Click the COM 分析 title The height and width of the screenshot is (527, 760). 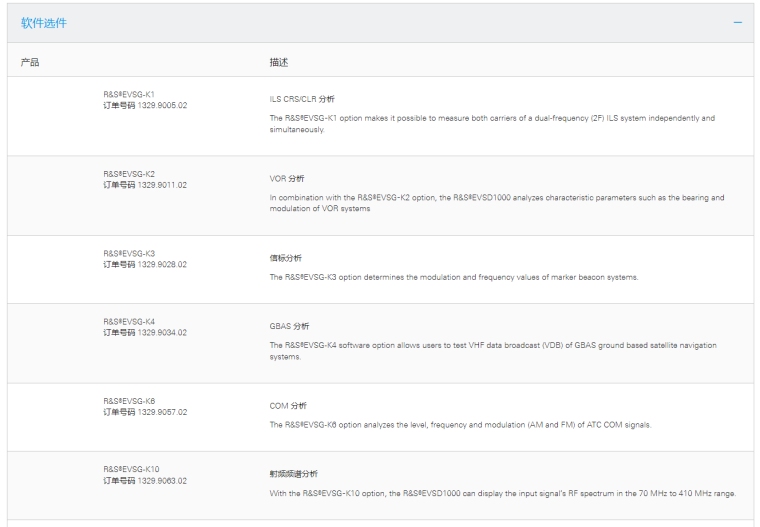coord(289,406)
